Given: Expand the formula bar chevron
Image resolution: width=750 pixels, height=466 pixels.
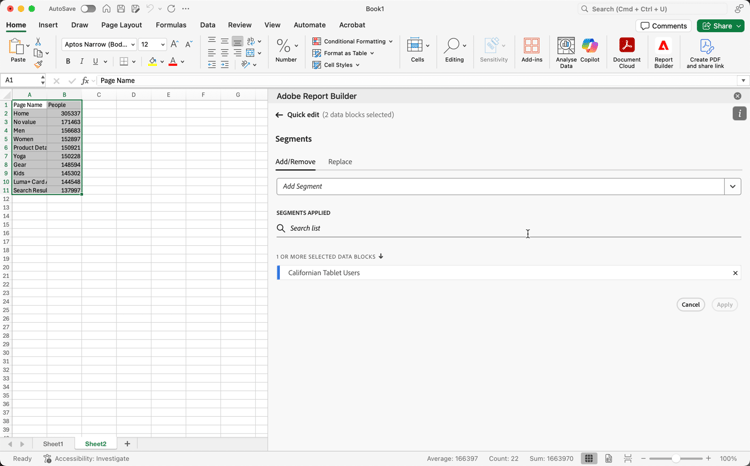Looking at the screenshot, I should 743,80.
